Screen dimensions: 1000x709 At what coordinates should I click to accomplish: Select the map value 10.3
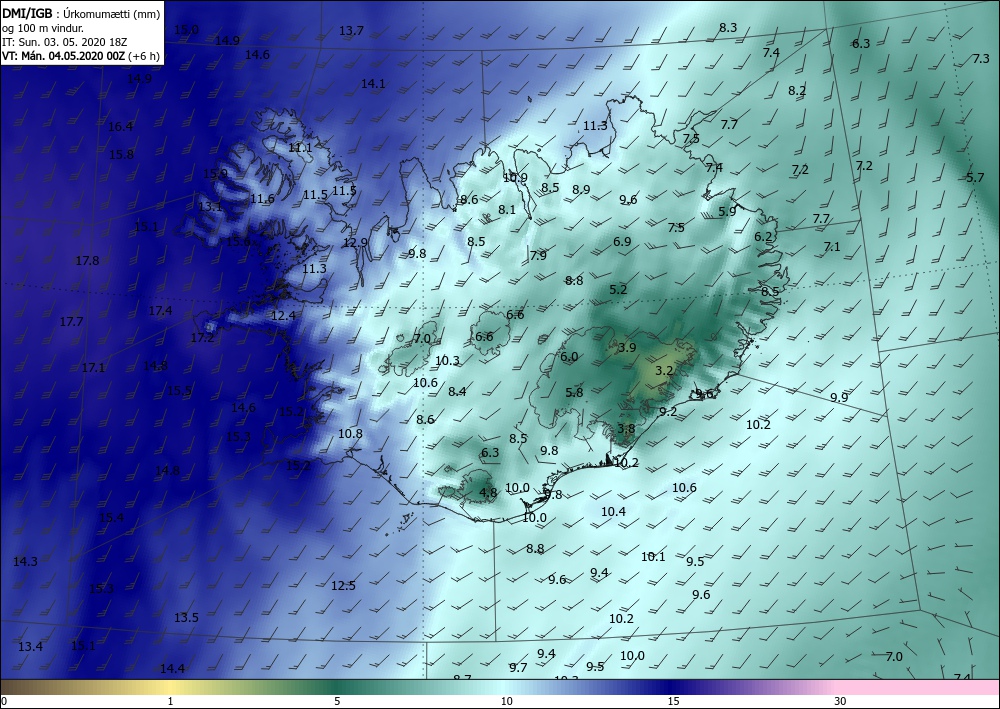(x=447, y=361)
